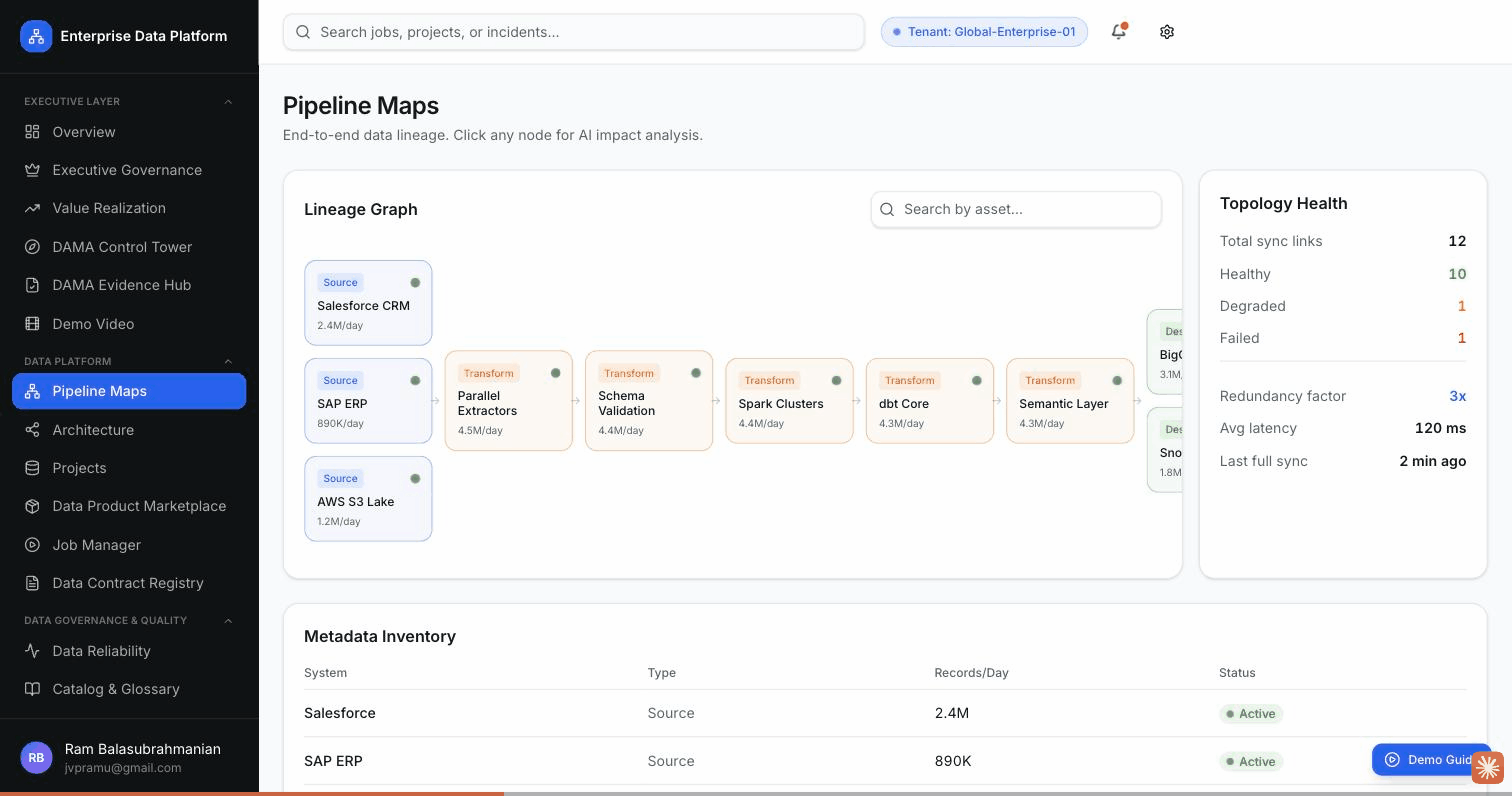Image resolution: width=1512 pixels, height=796 pixels.
Task: Click the Executive Governance crown icon
Action: click(x=32, y=170)
